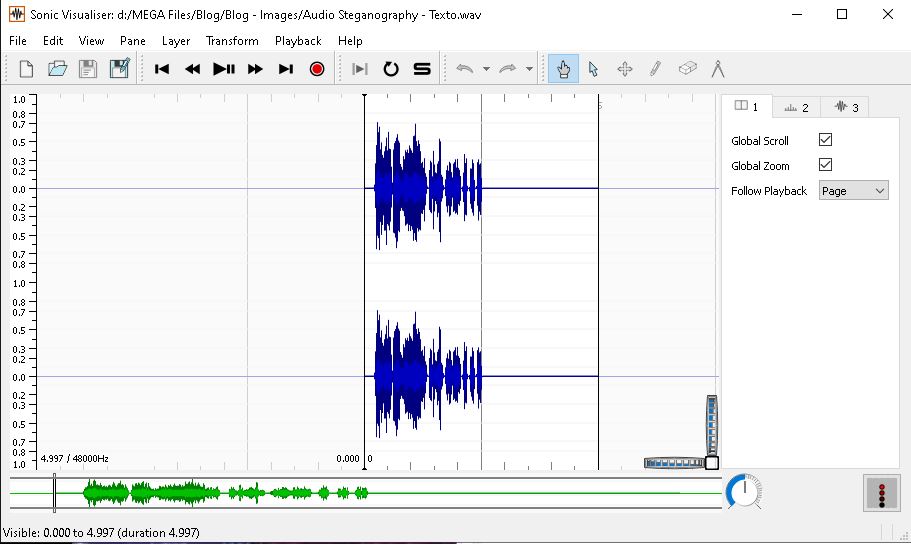Open a file with the folder icon

point(58,69)
